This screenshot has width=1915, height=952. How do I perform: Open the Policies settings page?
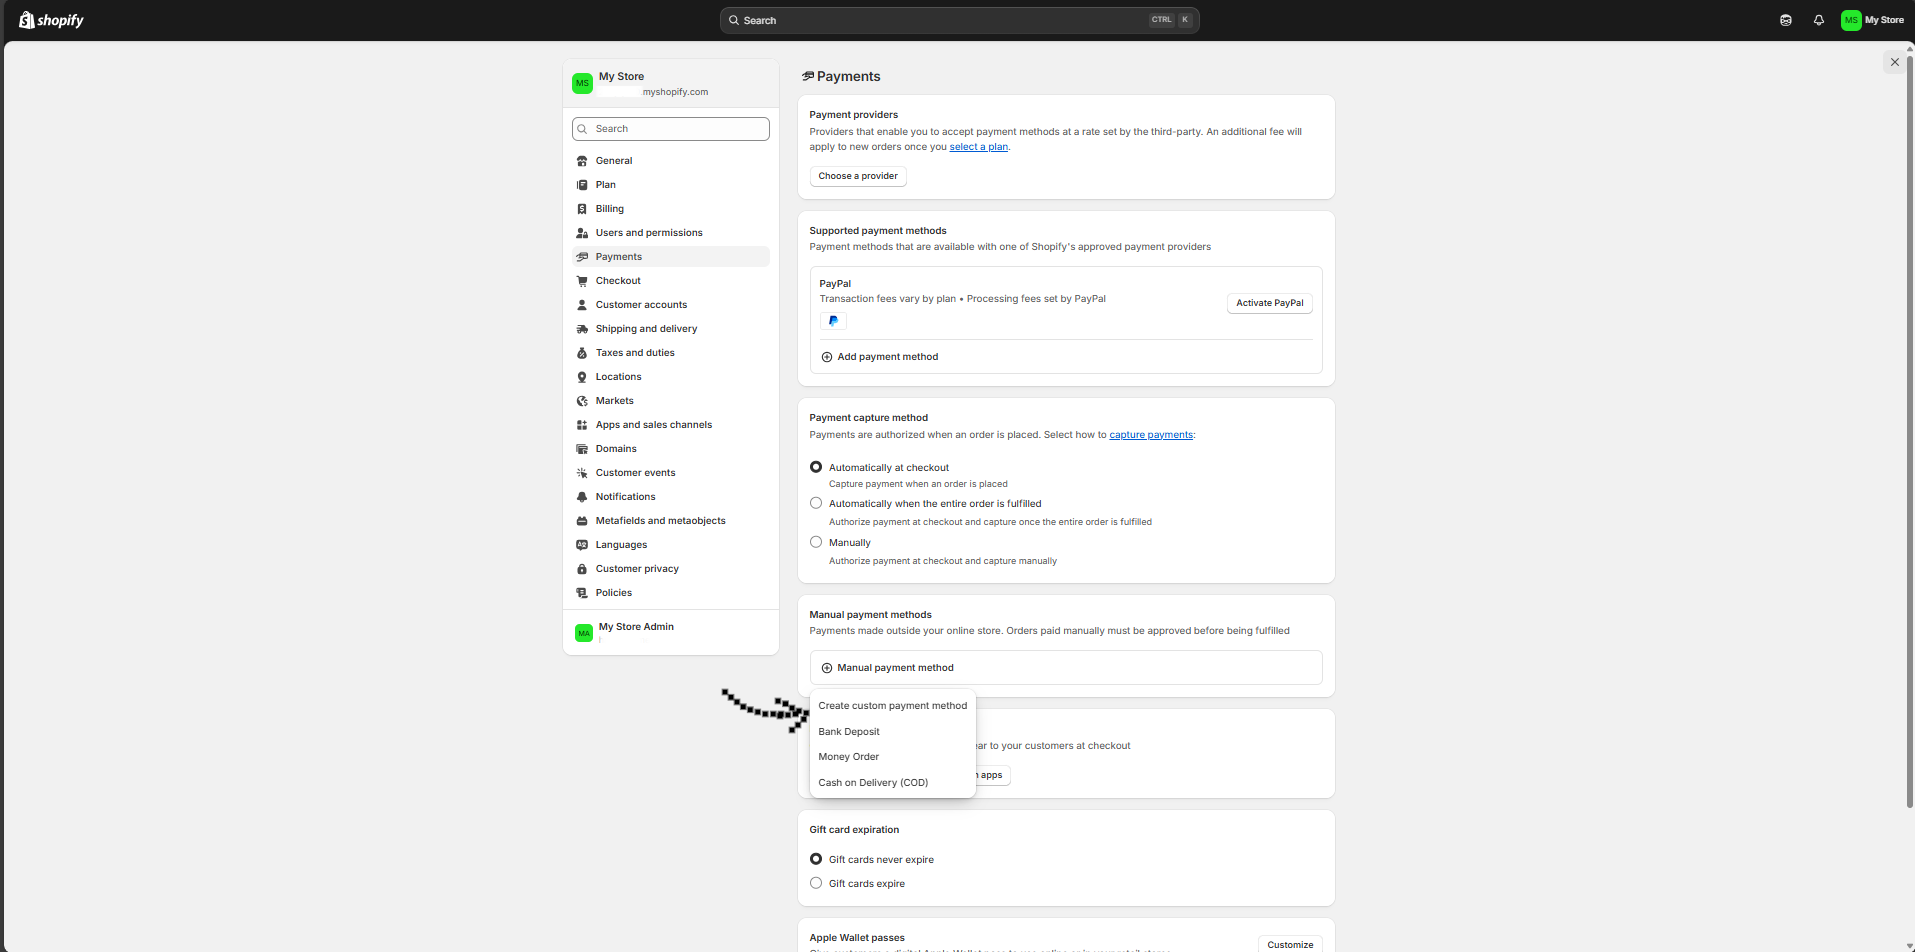(671, 593)
